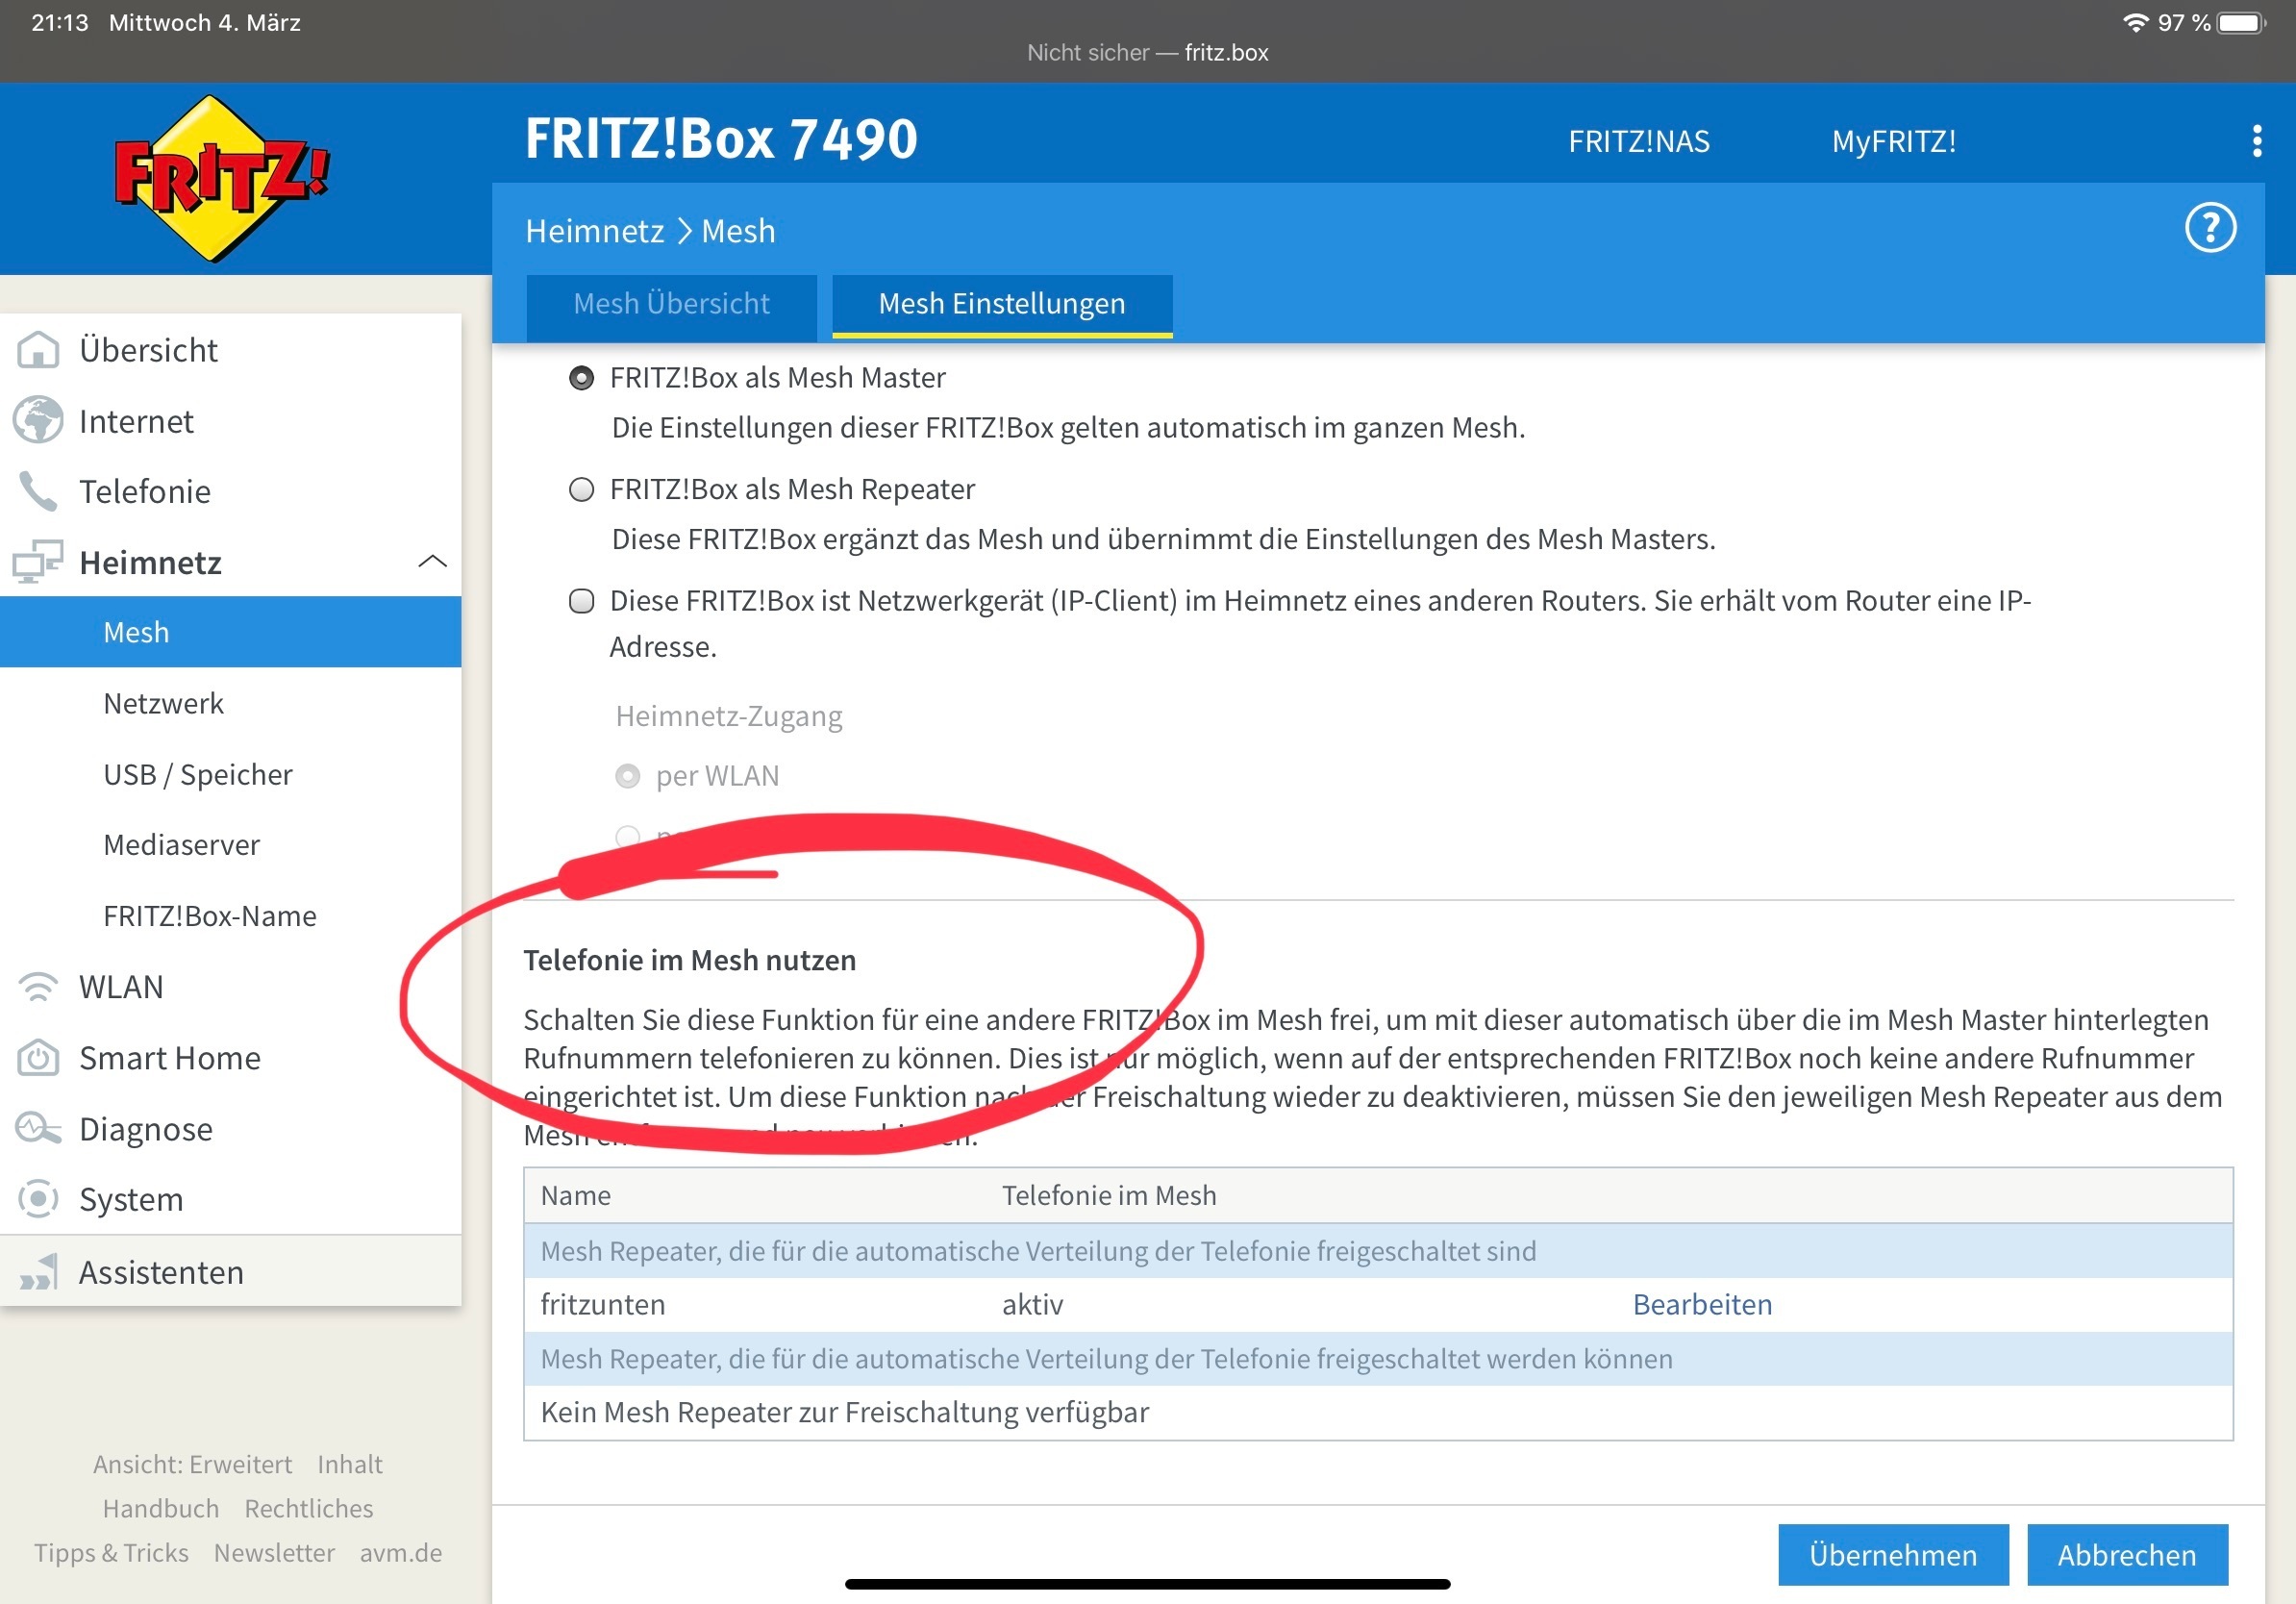The width and height of the screenshot is (2296, 1604).
Task: Click Bearbeiten for fritzunten
Action: point(1702,1304)
